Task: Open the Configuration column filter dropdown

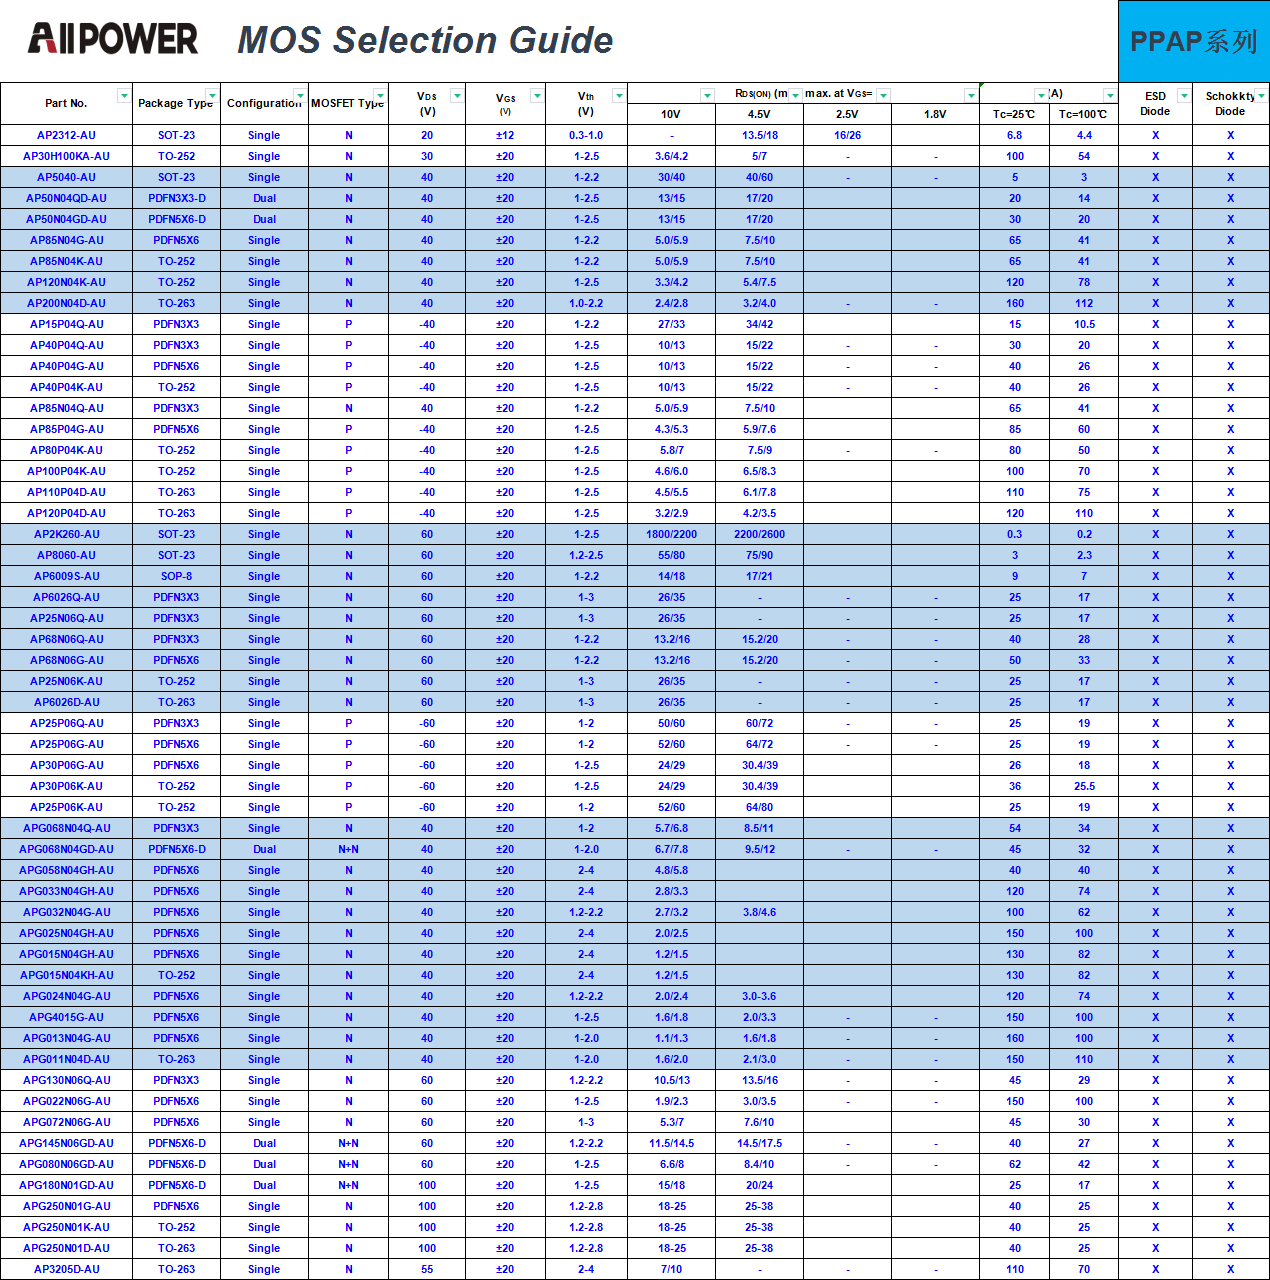Action: click(x=299, y=96)
